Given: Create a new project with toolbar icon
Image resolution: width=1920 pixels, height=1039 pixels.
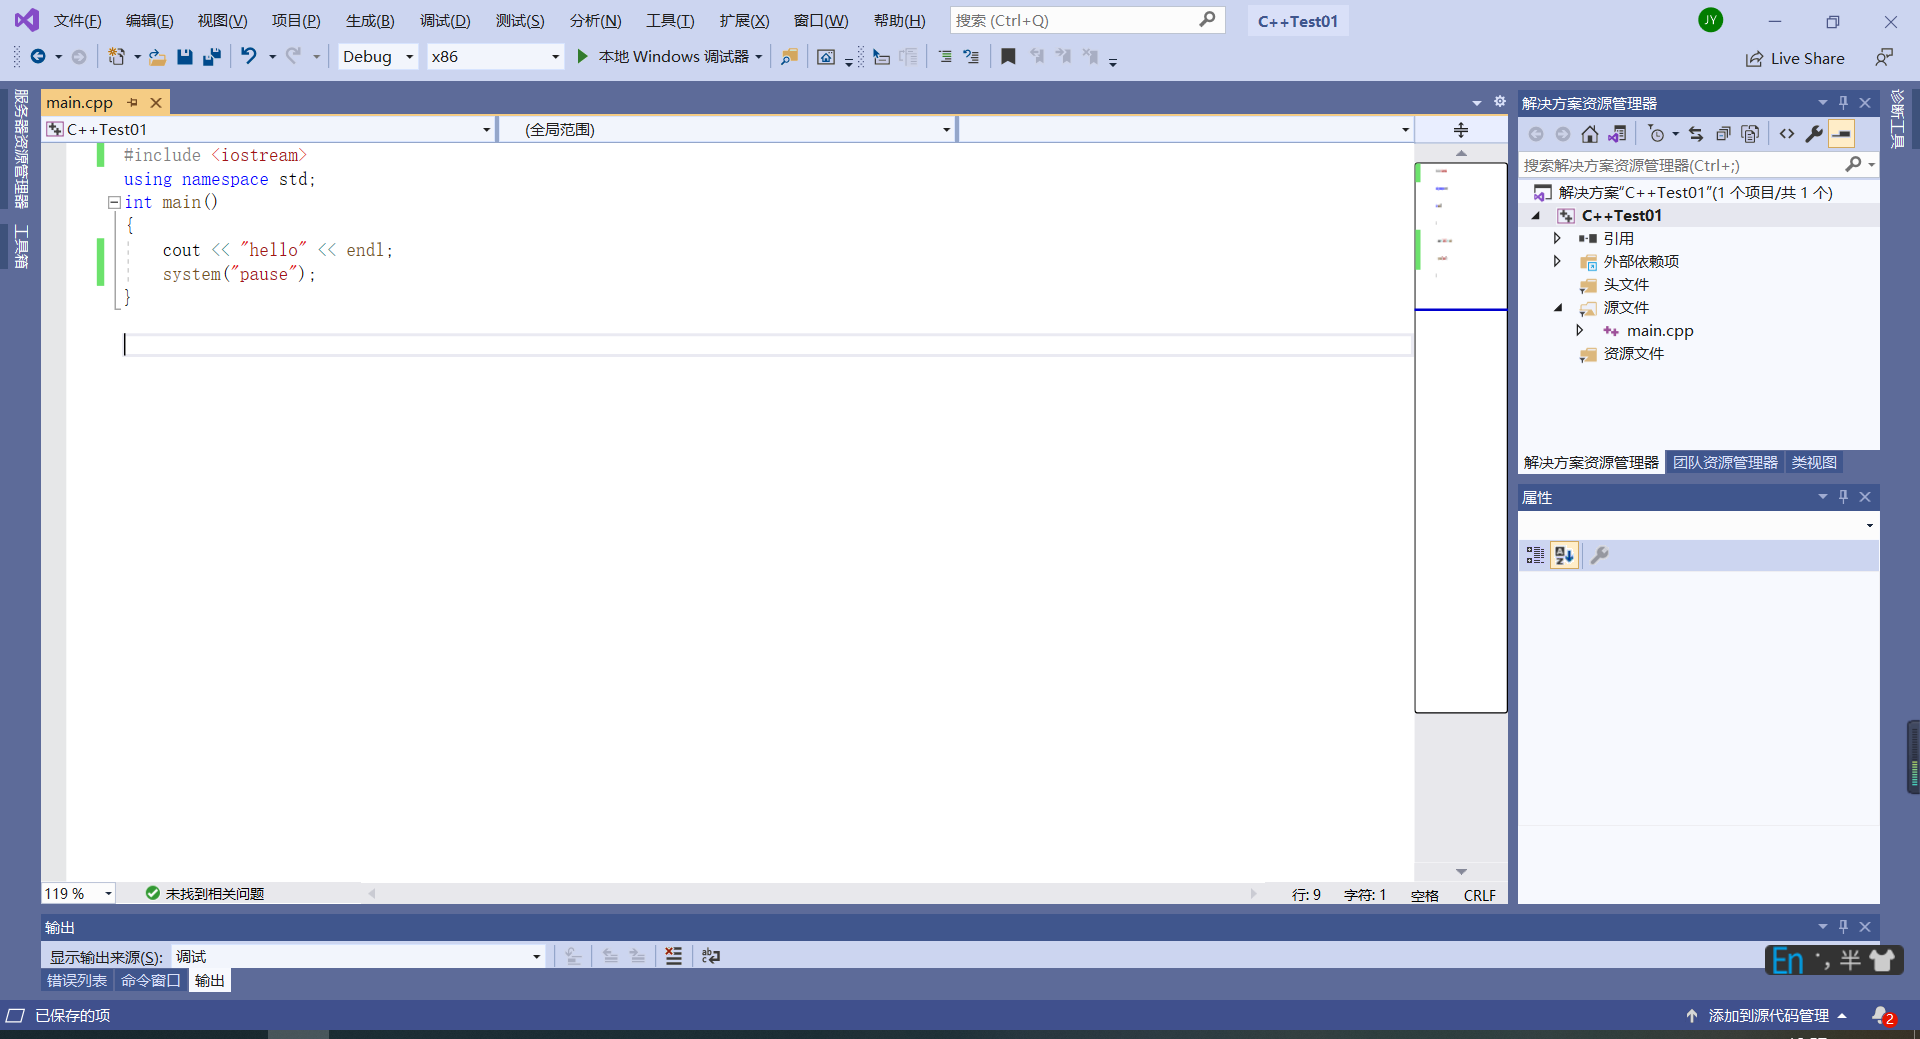Looking at the screenshot, I should pyautogui.click(x=117, y=57).
